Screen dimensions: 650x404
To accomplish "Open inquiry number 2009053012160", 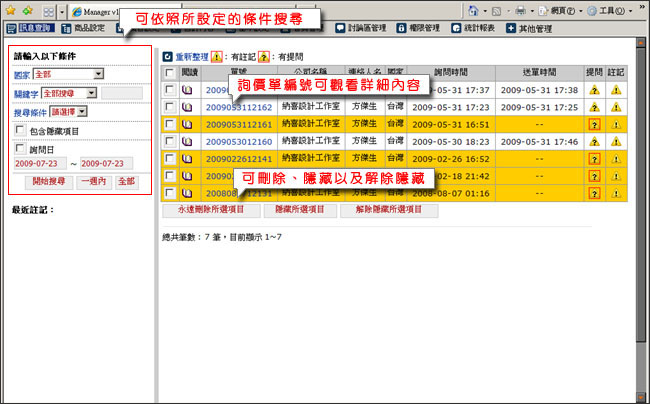I will (x=239, y=142).
